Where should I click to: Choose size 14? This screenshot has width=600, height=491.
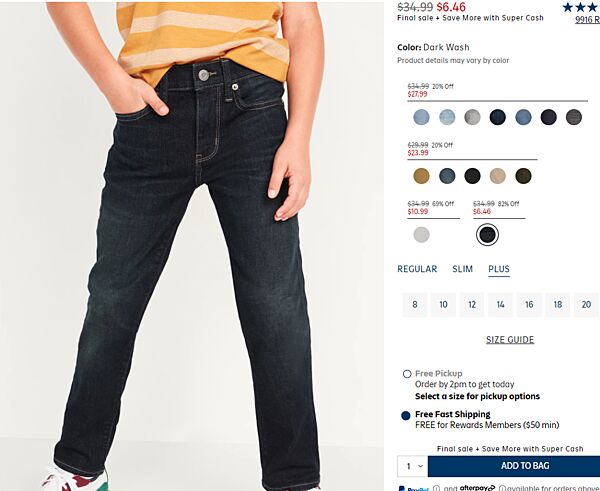501,305
